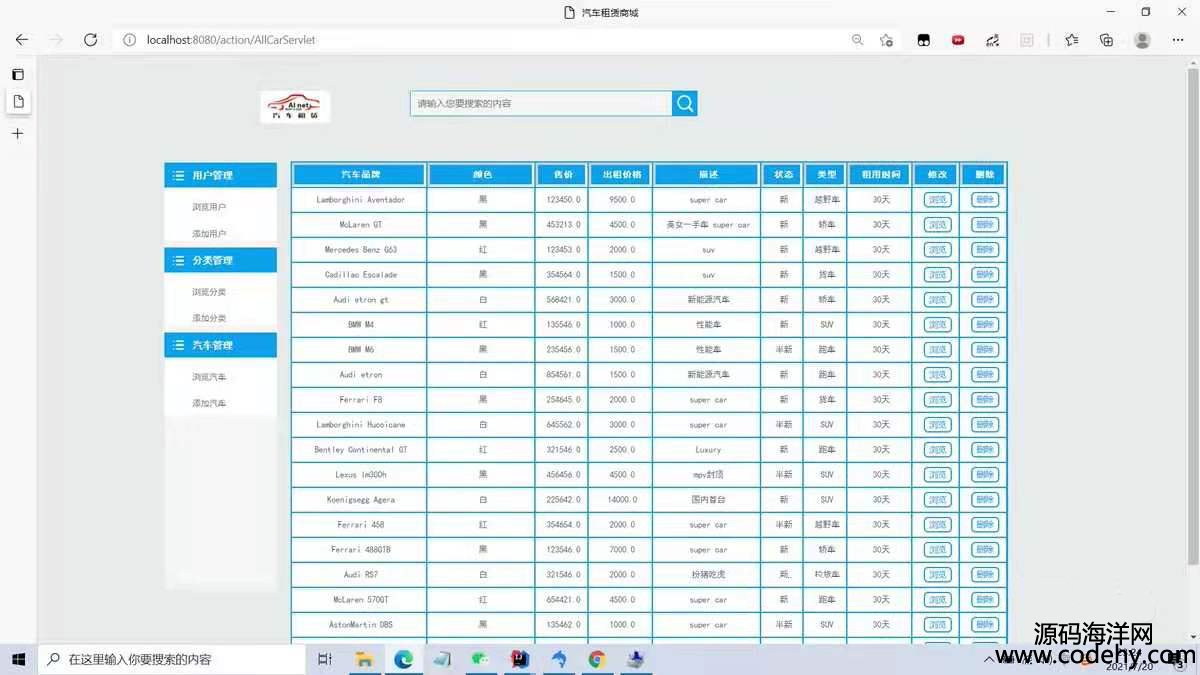The width and height of the screenshot is (1200, 675).
Task: Go back with the browser back arrow
Action: [x=22, y=40]
